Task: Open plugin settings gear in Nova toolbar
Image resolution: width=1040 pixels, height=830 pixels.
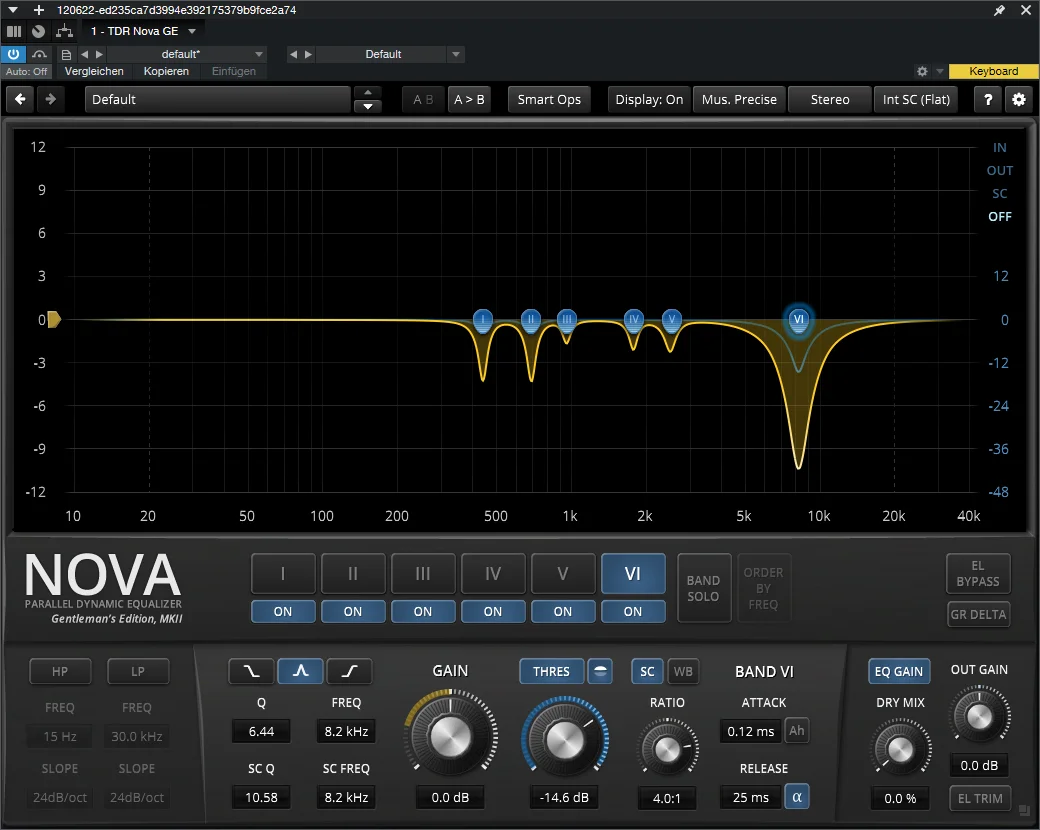Action: click(1019, 100)
